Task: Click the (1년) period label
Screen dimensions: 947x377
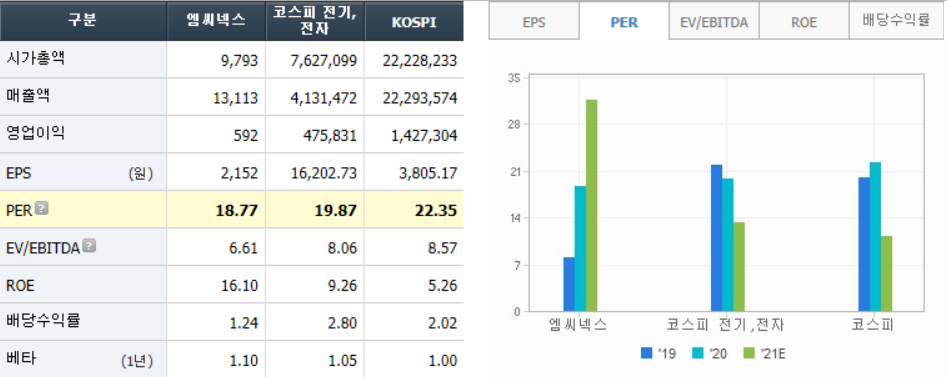Action: pyautogui.click(x=137, y=361)
